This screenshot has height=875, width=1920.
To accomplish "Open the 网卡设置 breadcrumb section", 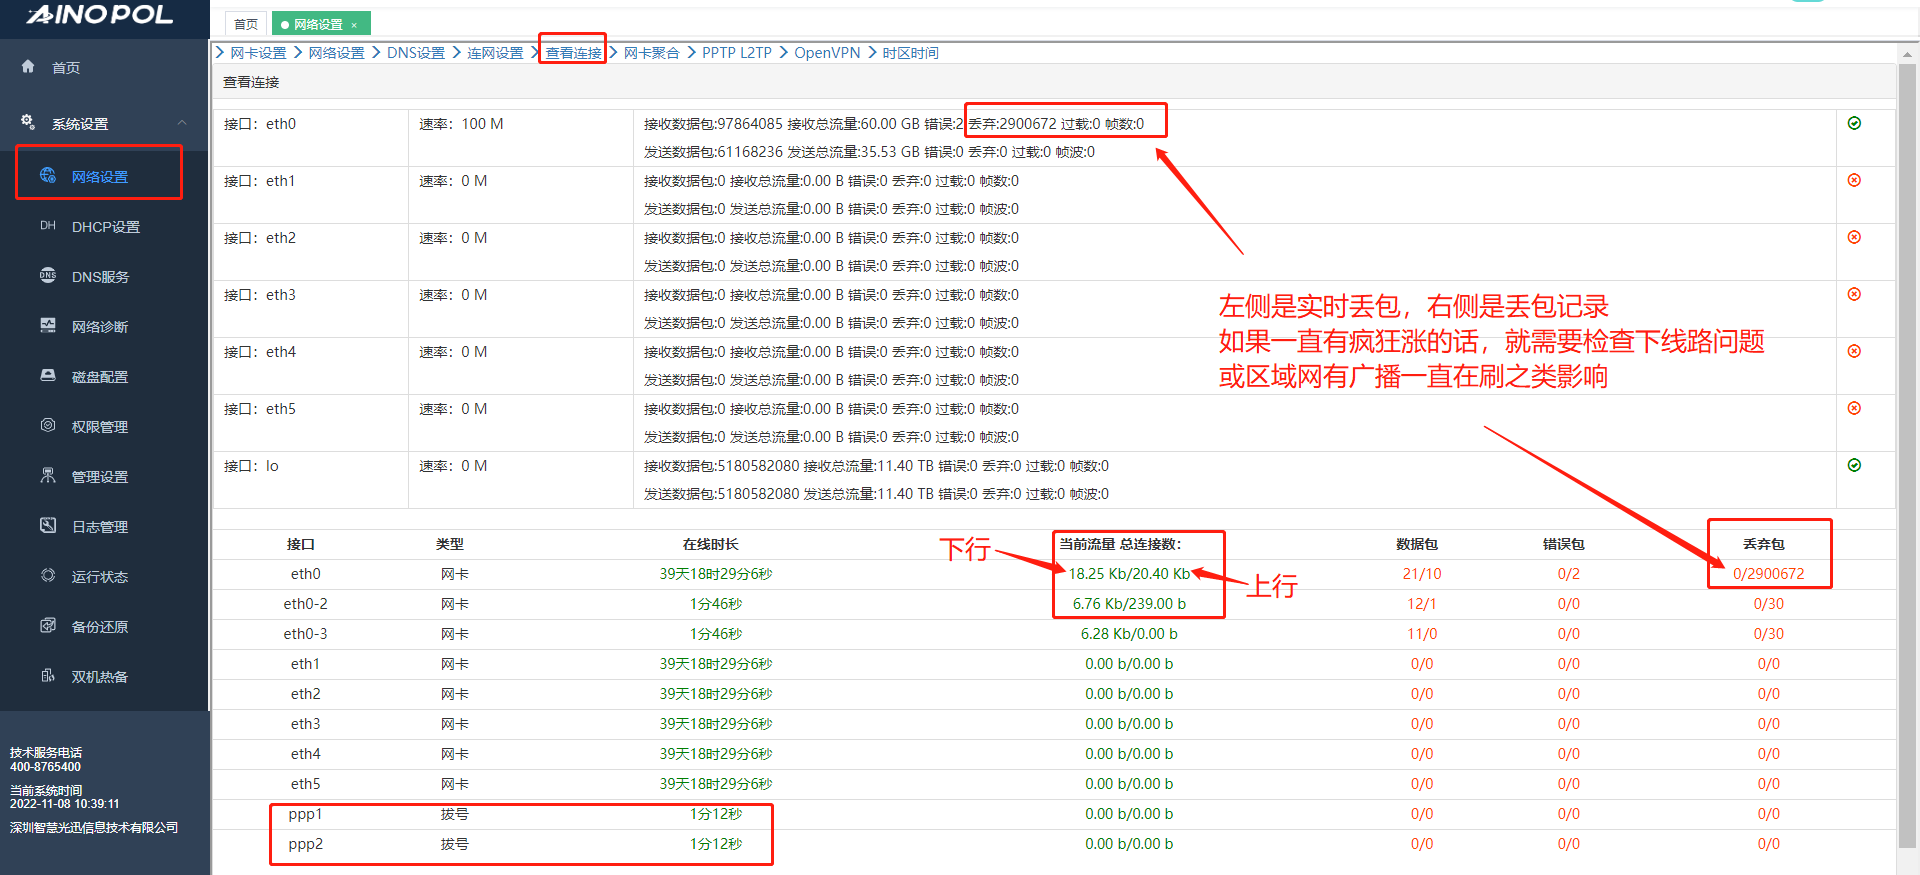I will click(258, 53).
